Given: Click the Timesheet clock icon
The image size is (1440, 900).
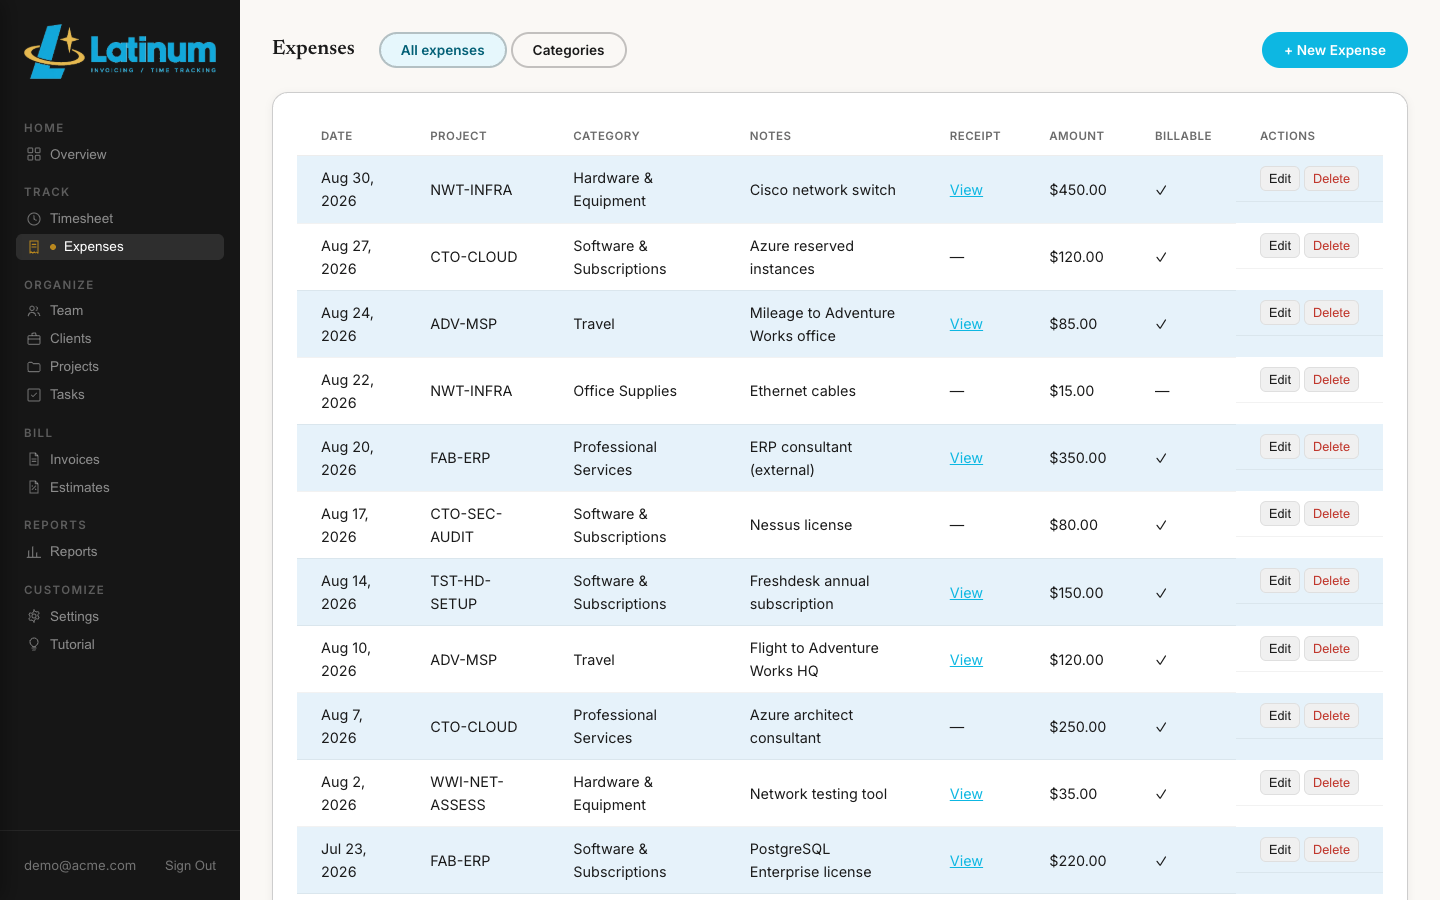Looking at the screenshot, I should pos(34,219).
